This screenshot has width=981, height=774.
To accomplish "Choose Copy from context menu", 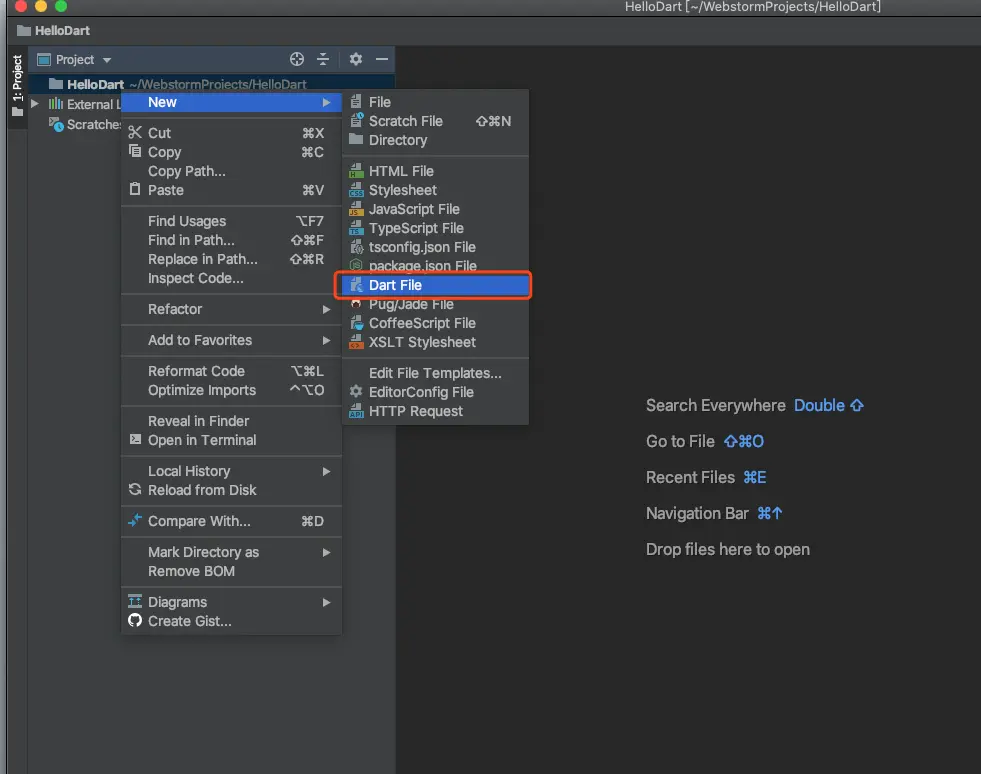I will [x=231, y=152].
